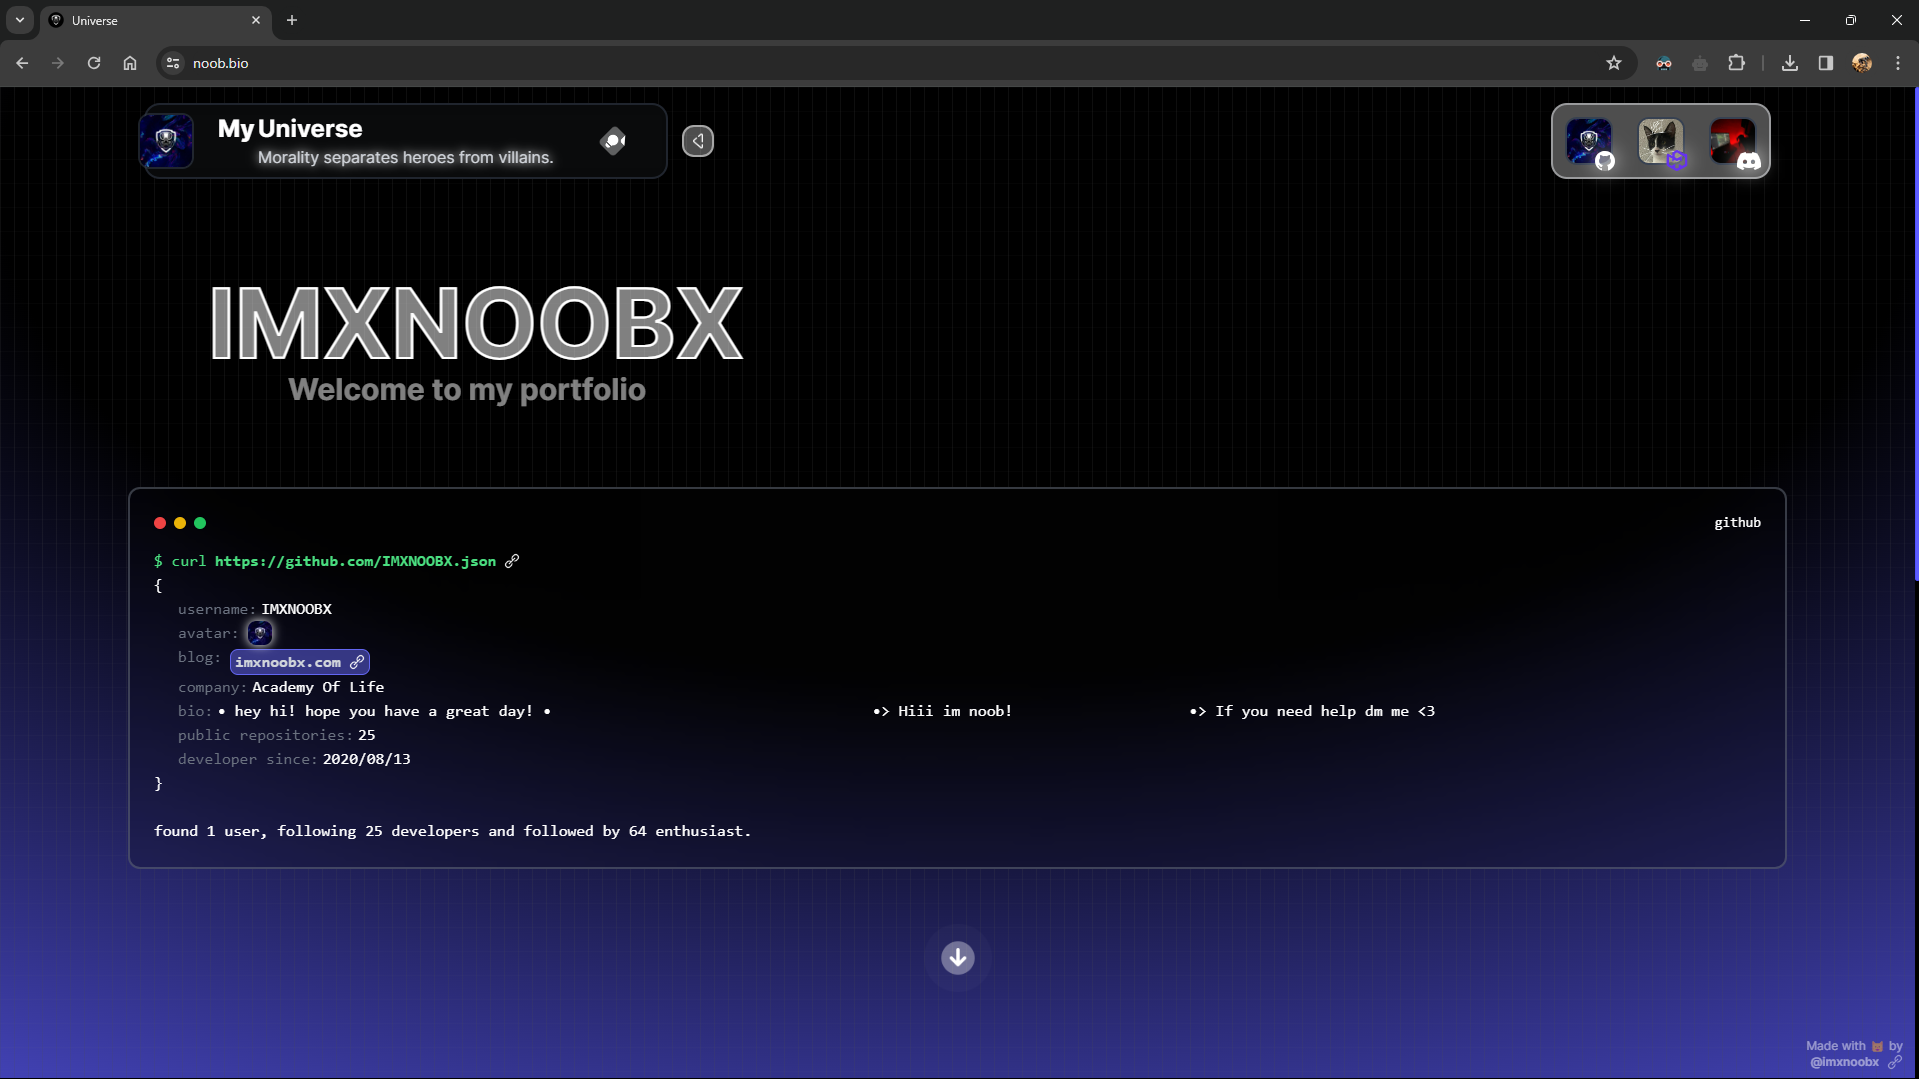This screenshot has width=1919, height=1079.
Task: Open the github.com/IMXNOOBX.json link
Action: point(355,561)
